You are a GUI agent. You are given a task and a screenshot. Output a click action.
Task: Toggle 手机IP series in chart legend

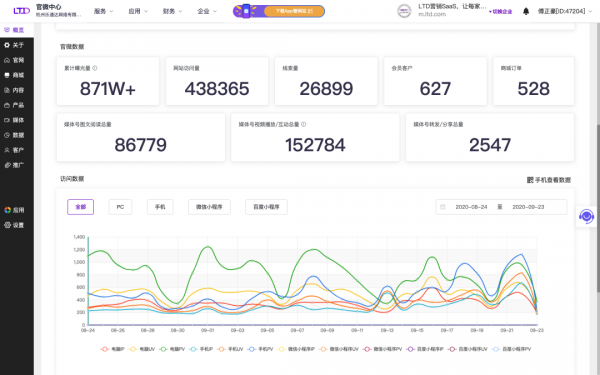pyautogui.click(x=201, y=349)
